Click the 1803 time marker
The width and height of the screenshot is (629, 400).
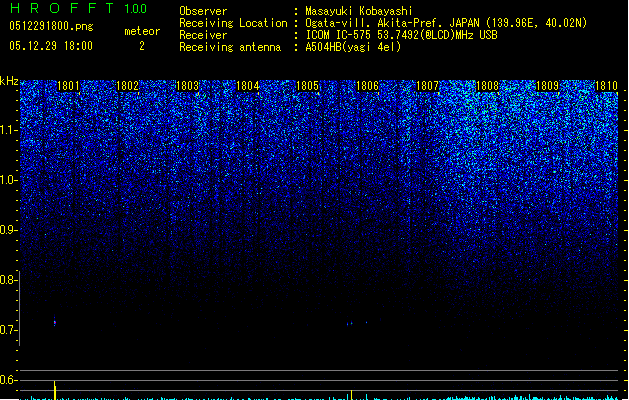click(x=187, y=86)
